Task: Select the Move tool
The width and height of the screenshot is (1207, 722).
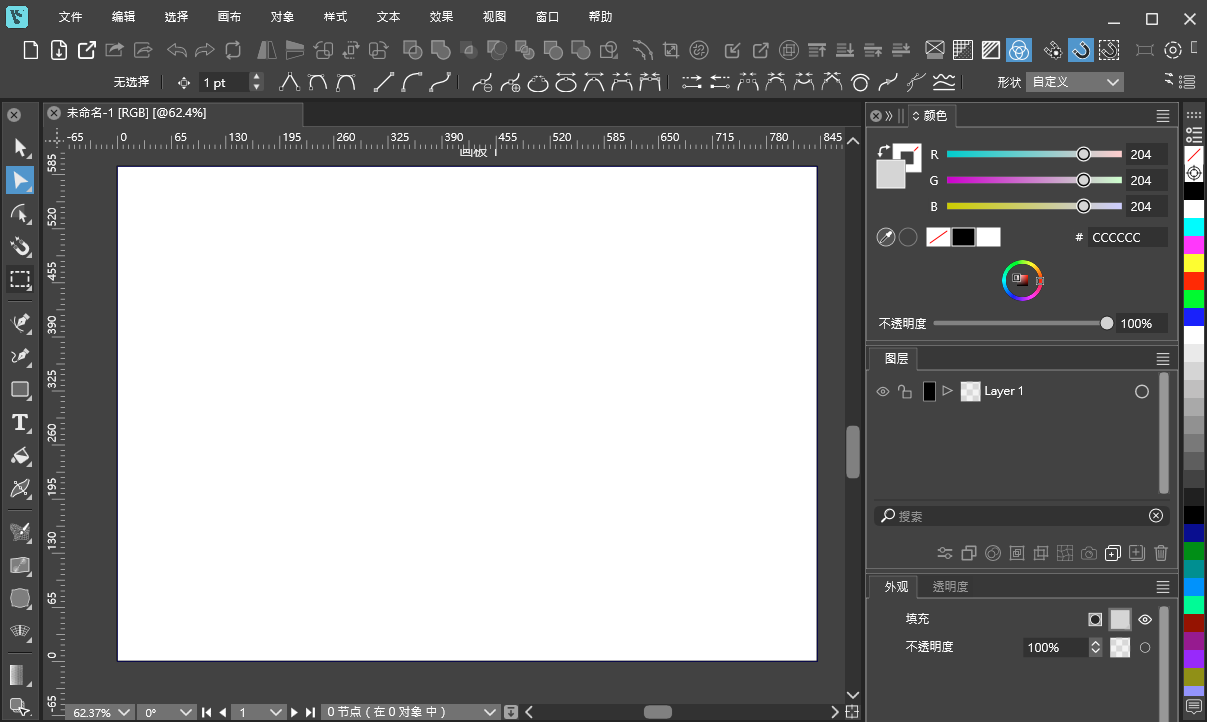Action: tap(20, 147)
